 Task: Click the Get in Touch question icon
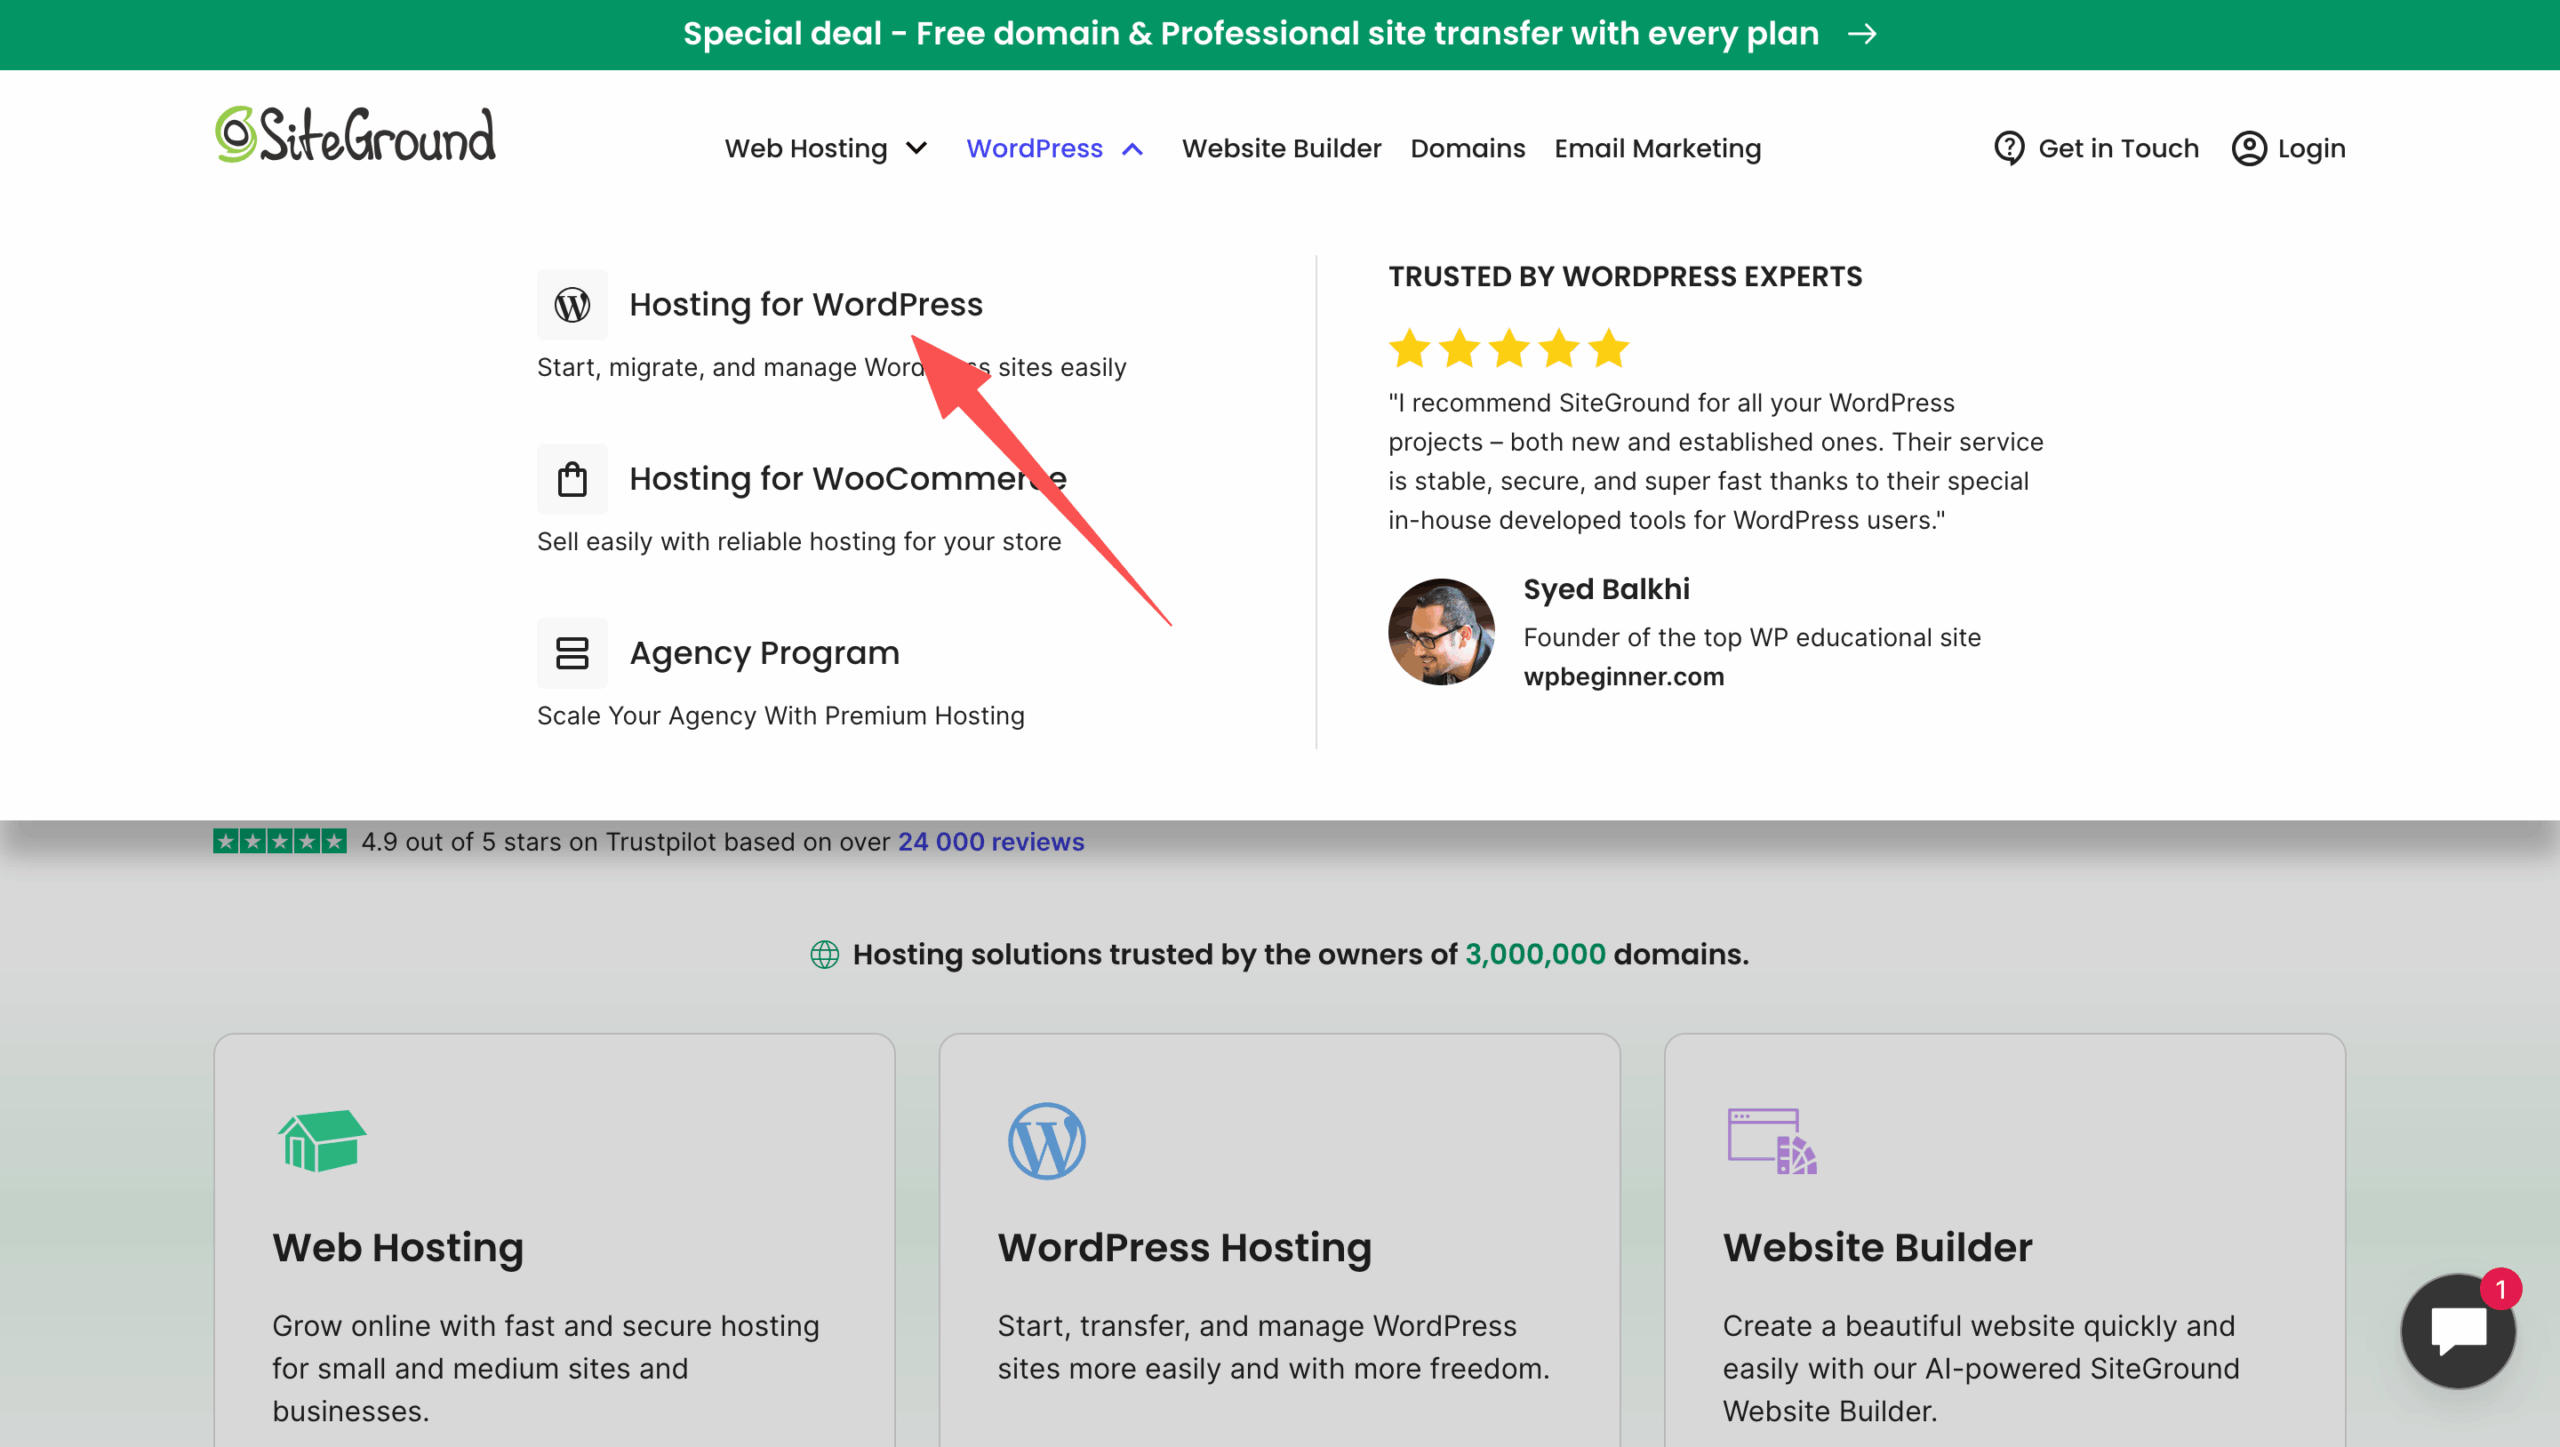point(2008,148)
